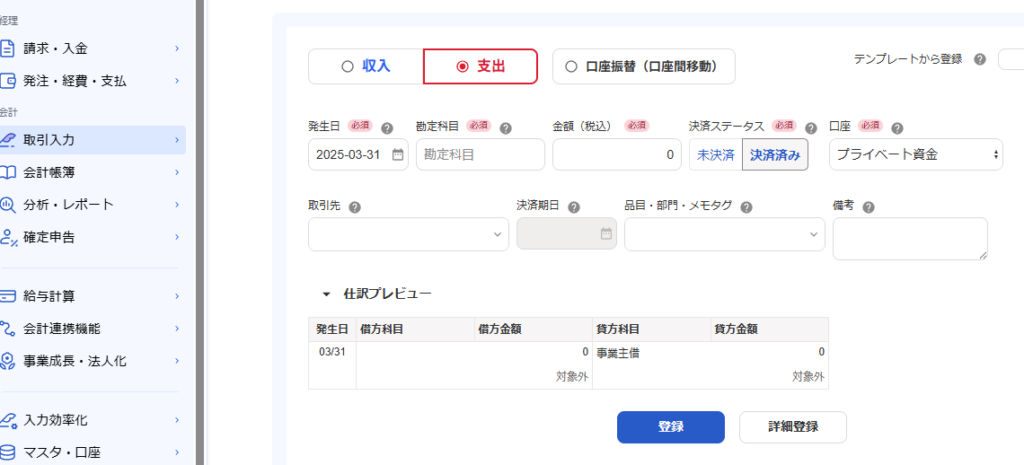Screen dimensions: 1024x465
Task: Open the 取引先 dropdown
Action: pos(408,234)
